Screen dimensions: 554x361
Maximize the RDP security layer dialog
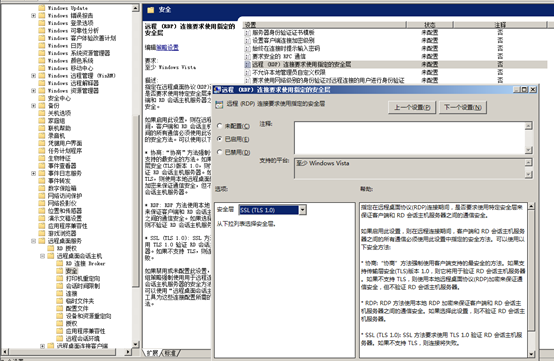(x=525, y=90)
